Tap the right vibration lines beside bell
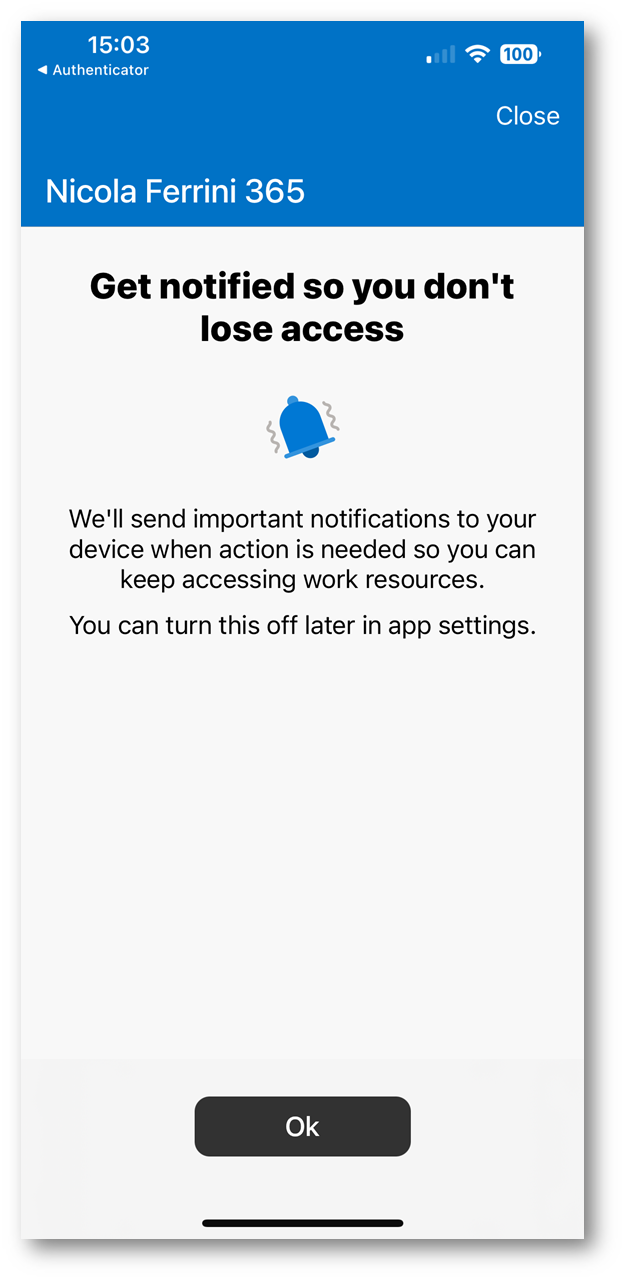Screen dimensions: 626x1281 pos(331,416)
